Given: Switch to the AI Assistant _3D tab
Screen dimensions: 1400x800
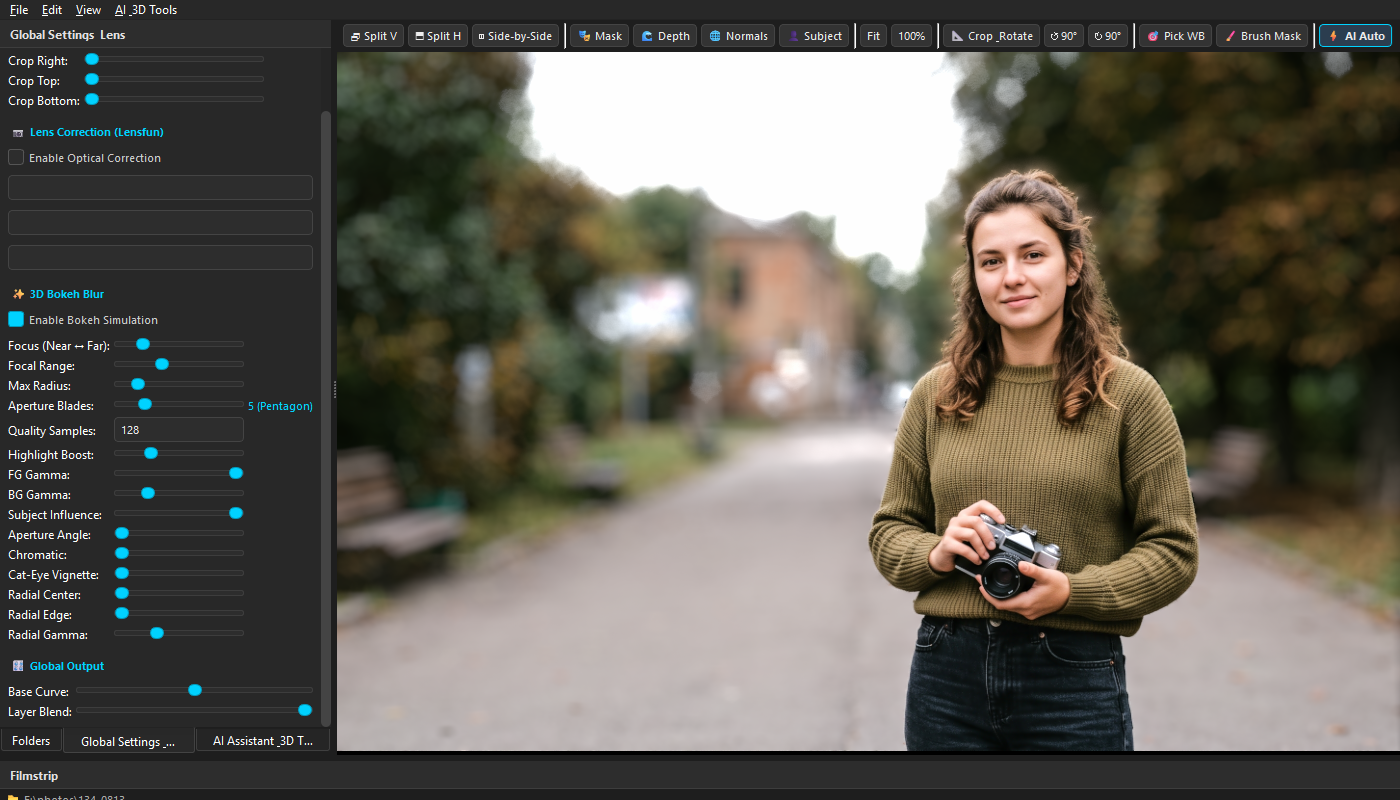Looking at the screenshot, I should (x=263, y=741).
